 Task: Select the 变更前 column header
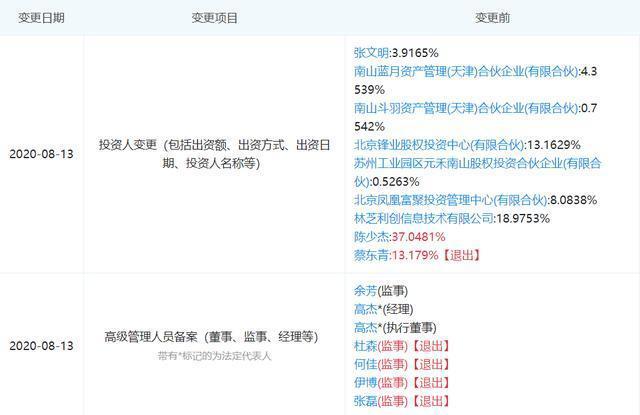pyautogui.click(x=492, y=18)
